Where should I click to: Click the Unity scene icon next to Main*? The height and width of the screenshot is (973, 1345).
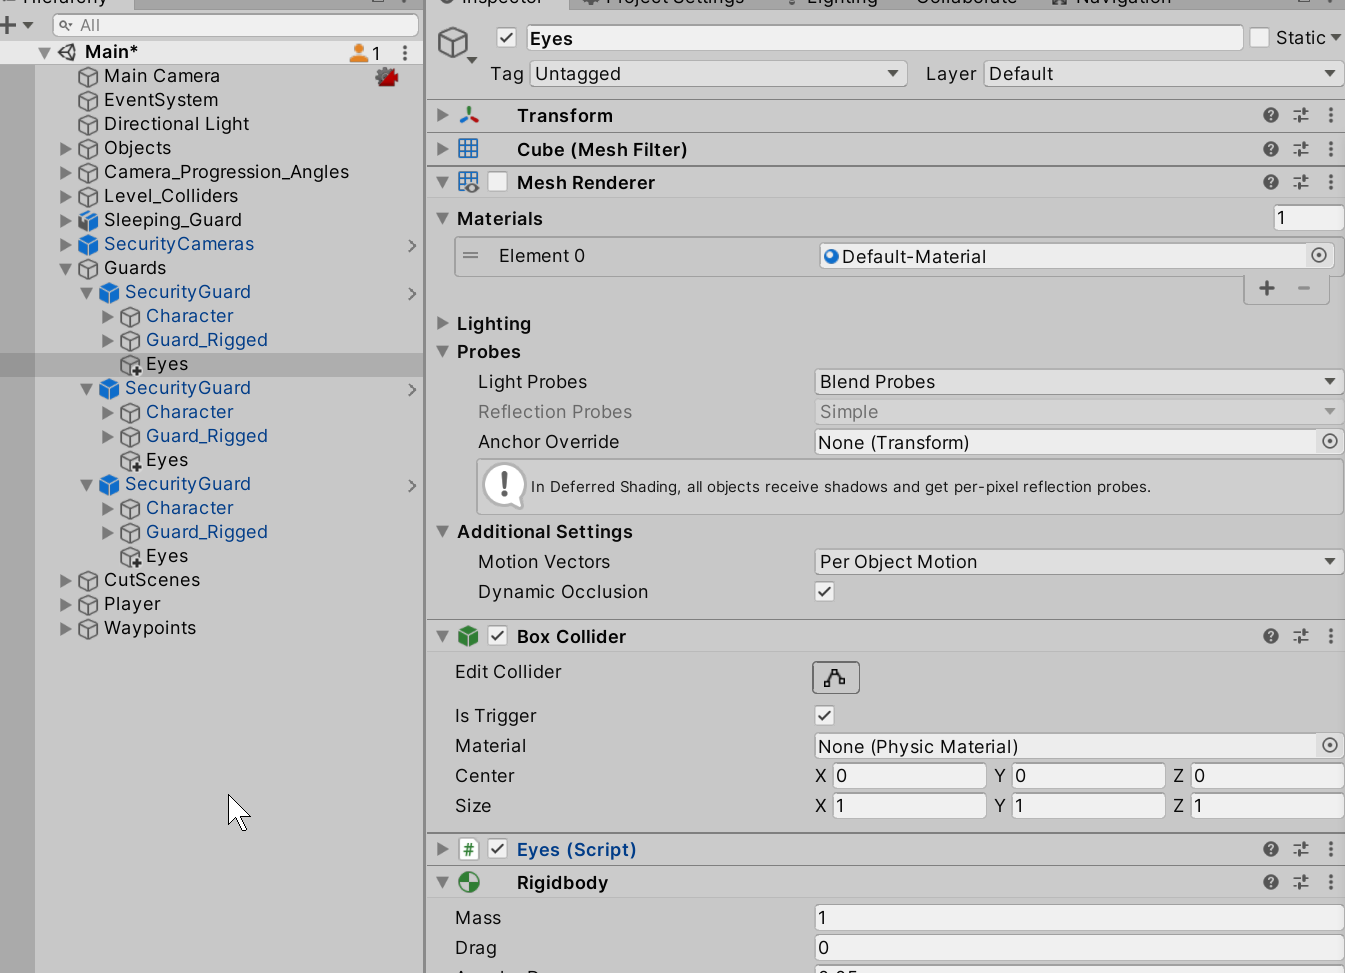(67, 52)
